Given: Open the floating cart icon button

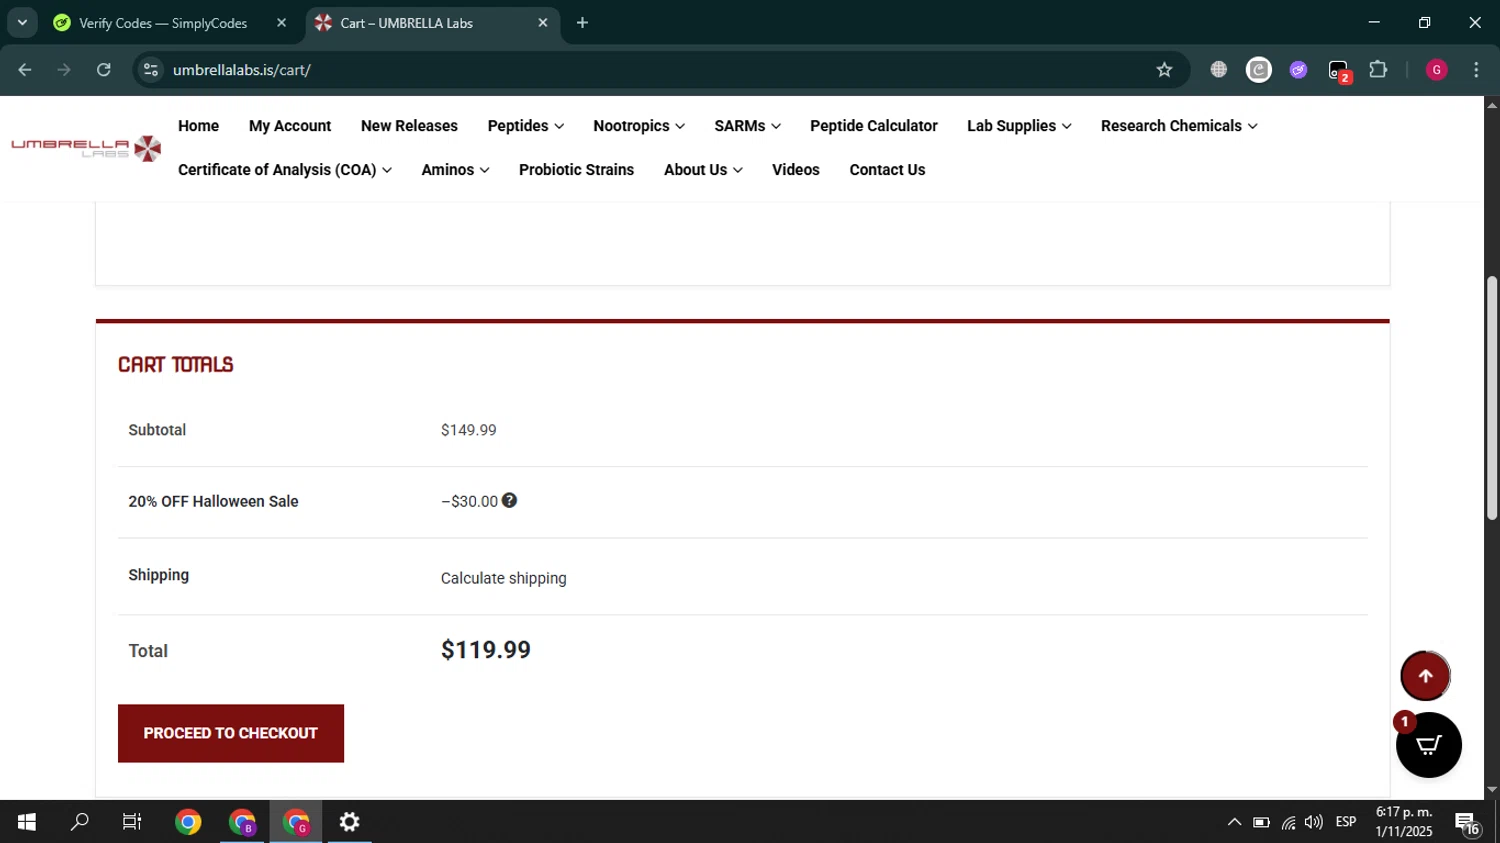Looking at the screenshot, I should pyautogui.click(x=1428, y=745).
